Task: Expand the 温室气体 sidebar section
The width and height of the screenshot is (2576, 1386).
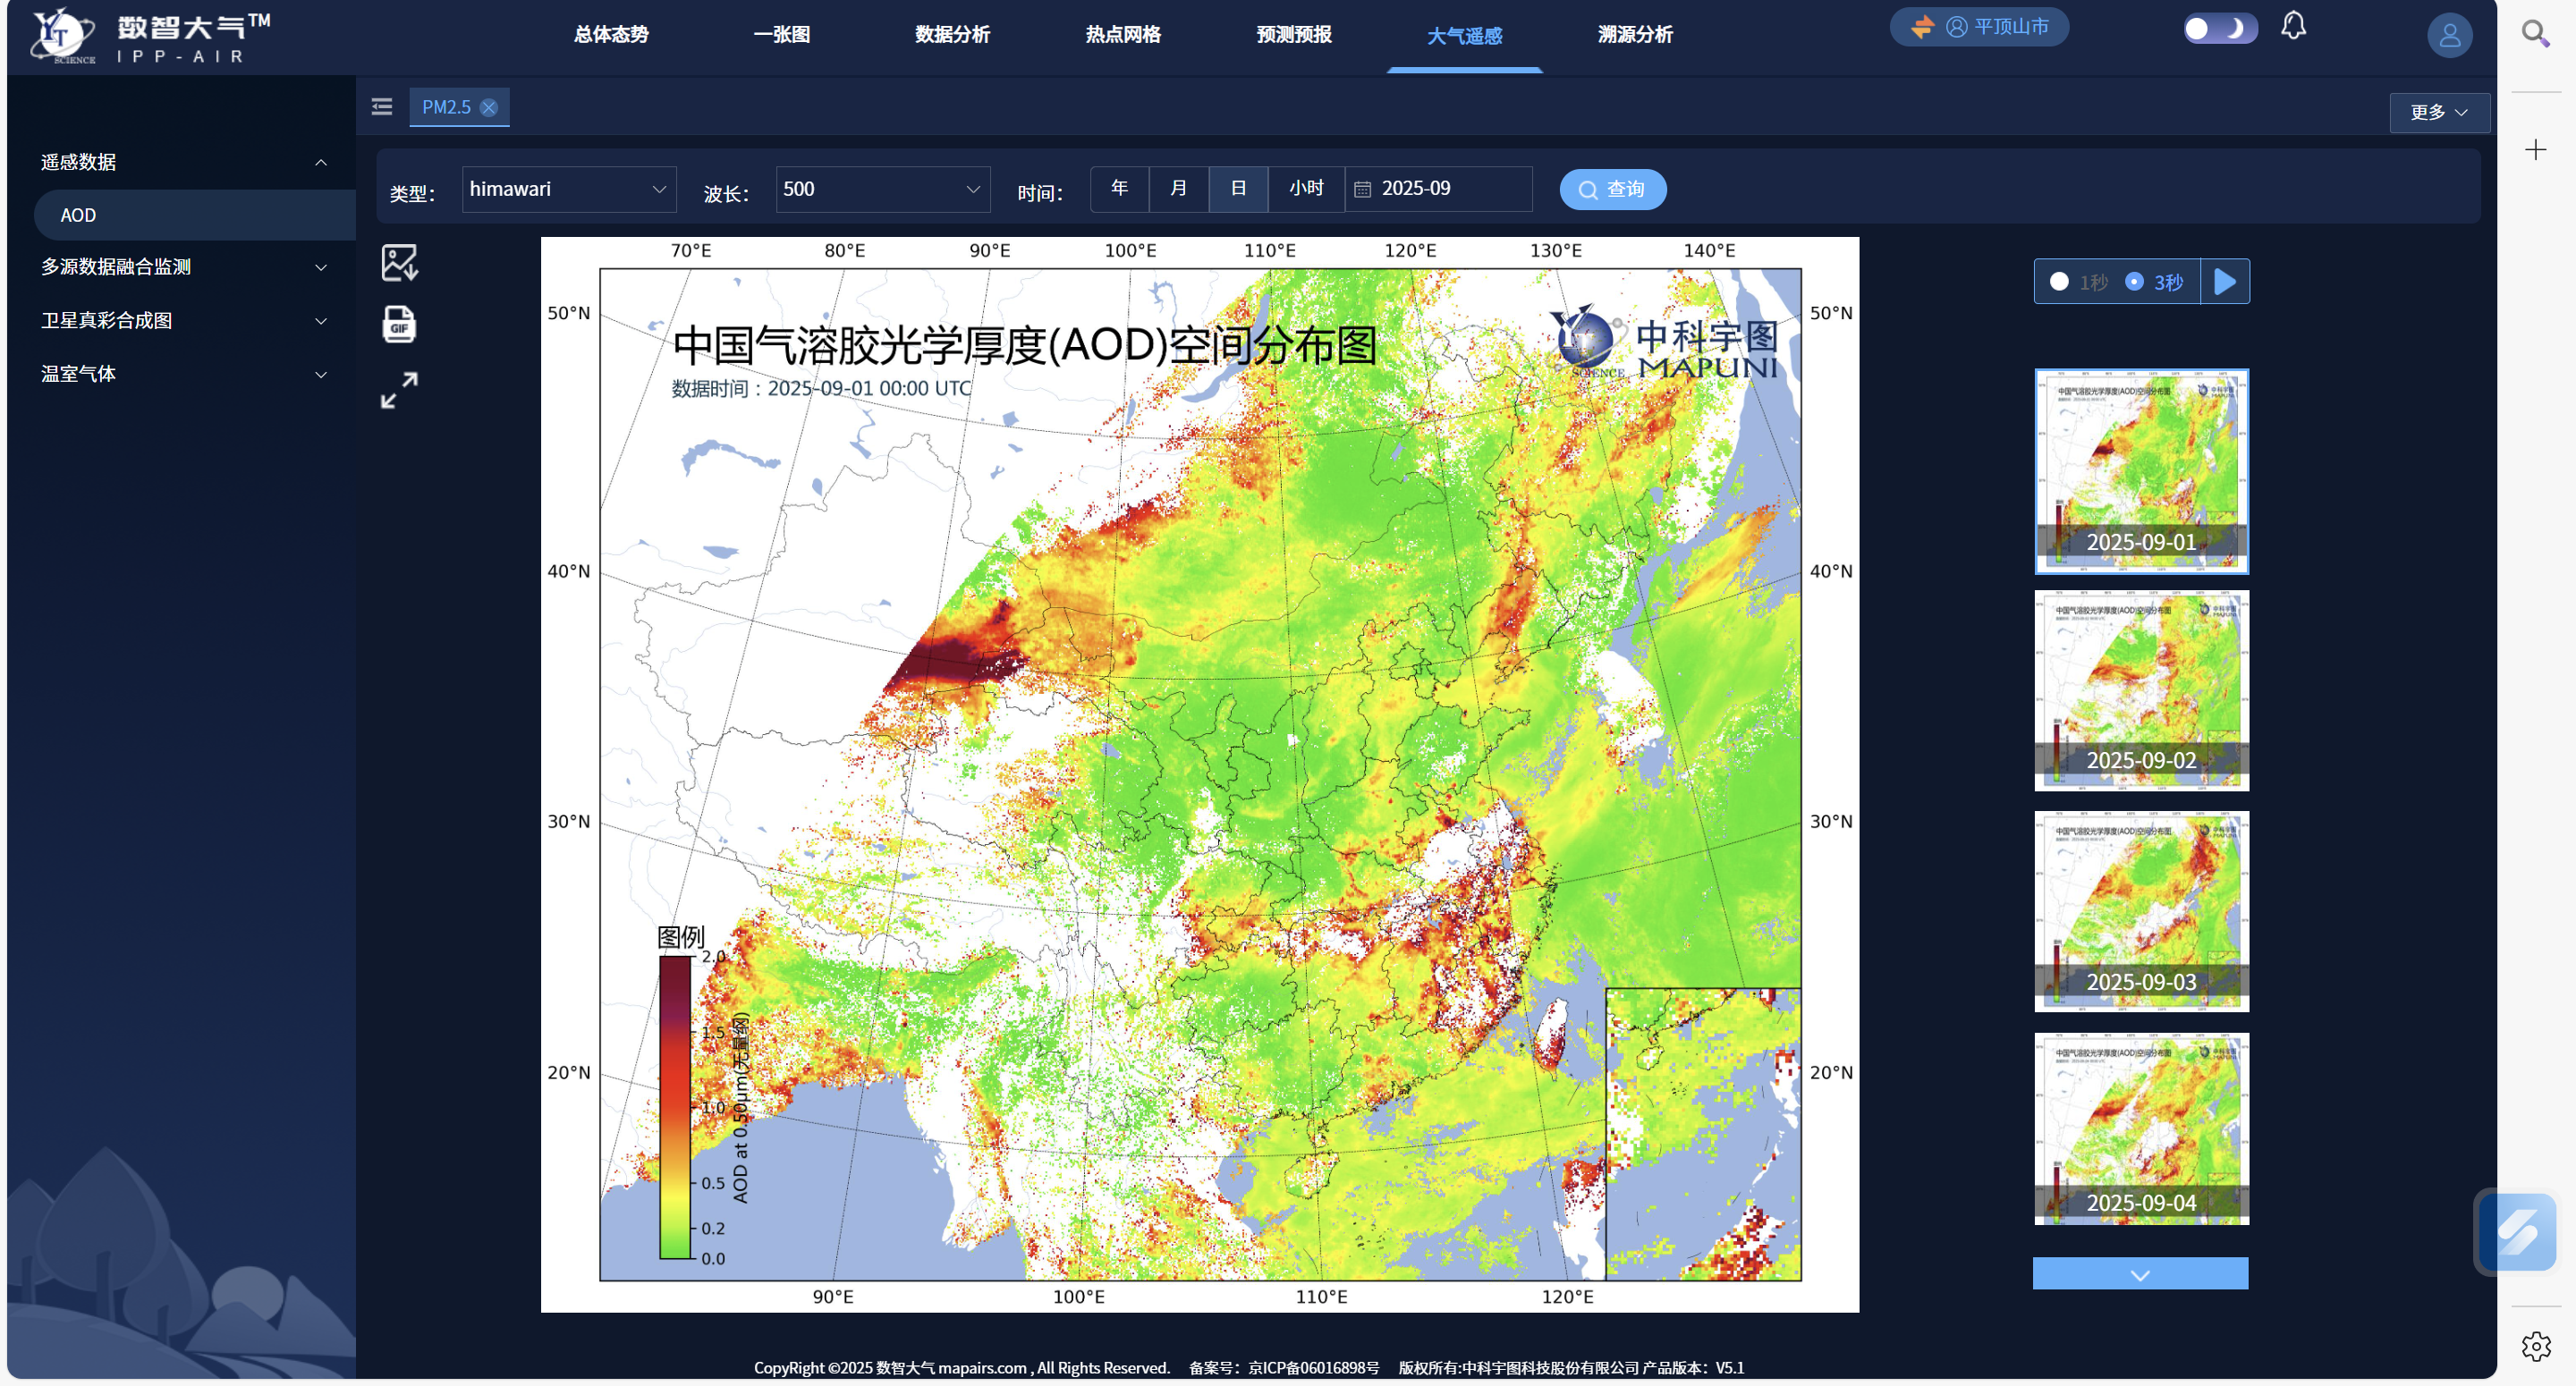Action: click(x=180, y=373)
